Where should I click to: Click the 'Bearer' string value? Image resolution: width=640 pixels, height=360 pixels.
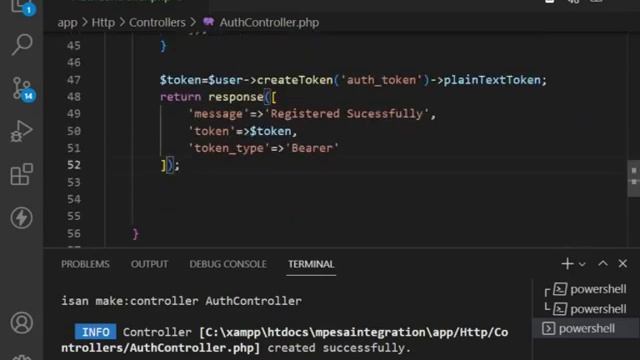312,148
